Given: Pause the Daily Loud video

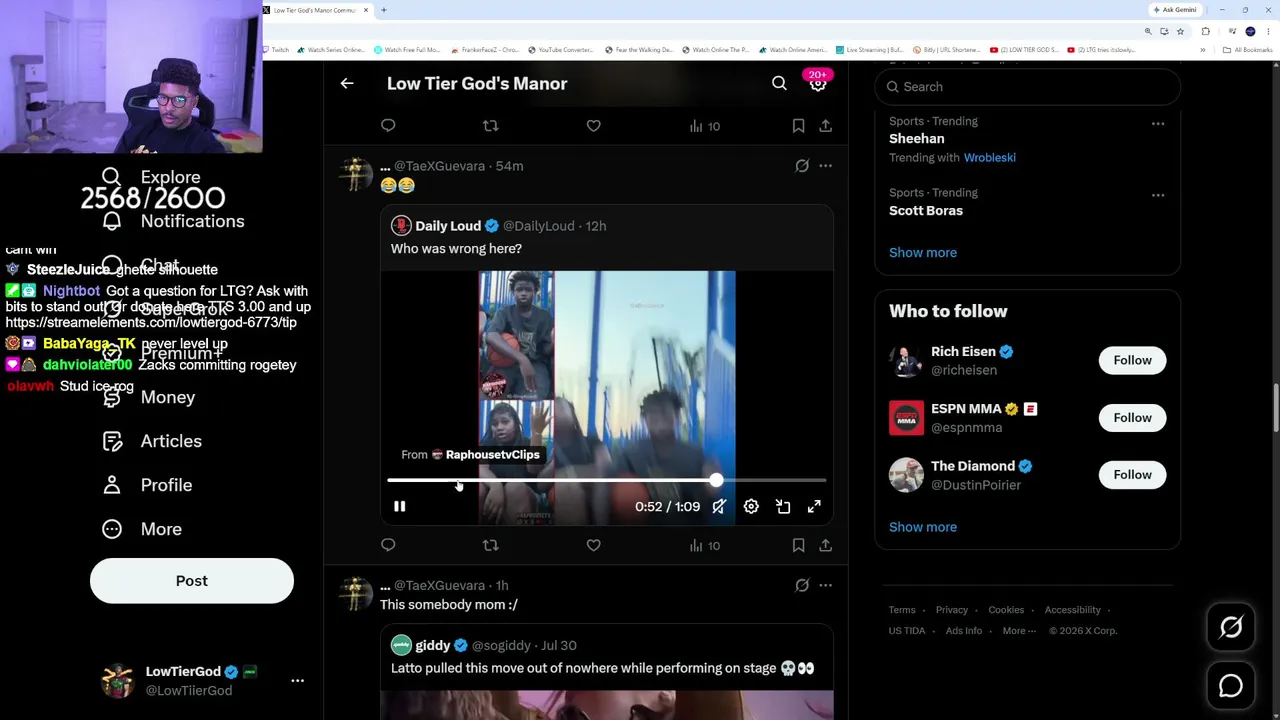Looking at the screenshot, I should tap(399, 507).
